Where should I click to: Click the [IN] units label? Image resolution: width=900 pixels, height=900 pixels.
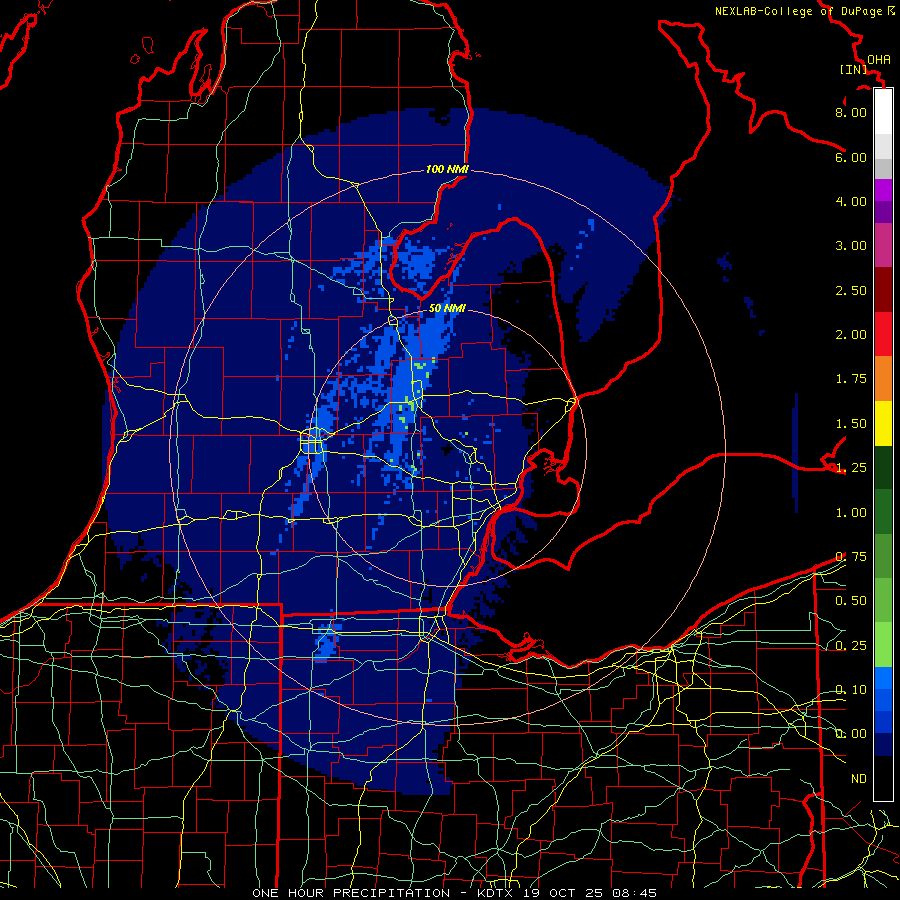coord(853,69)
